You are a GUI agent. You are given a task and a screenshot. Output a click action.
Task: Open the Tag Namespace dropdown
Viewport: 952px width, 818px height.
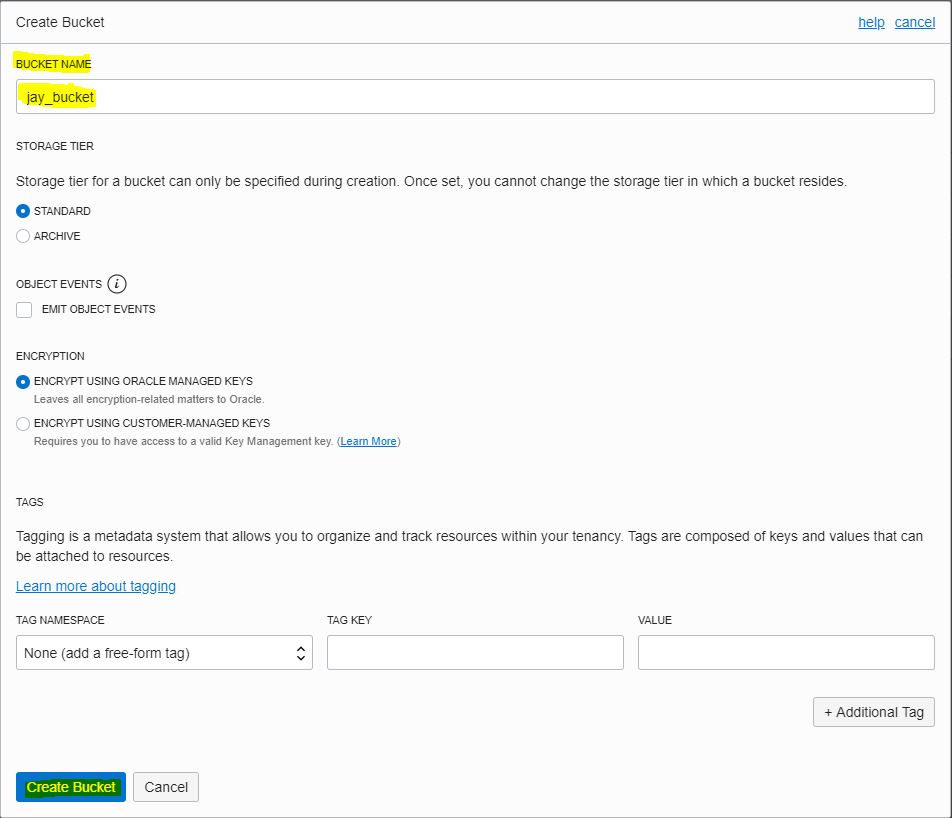(165, 652)
